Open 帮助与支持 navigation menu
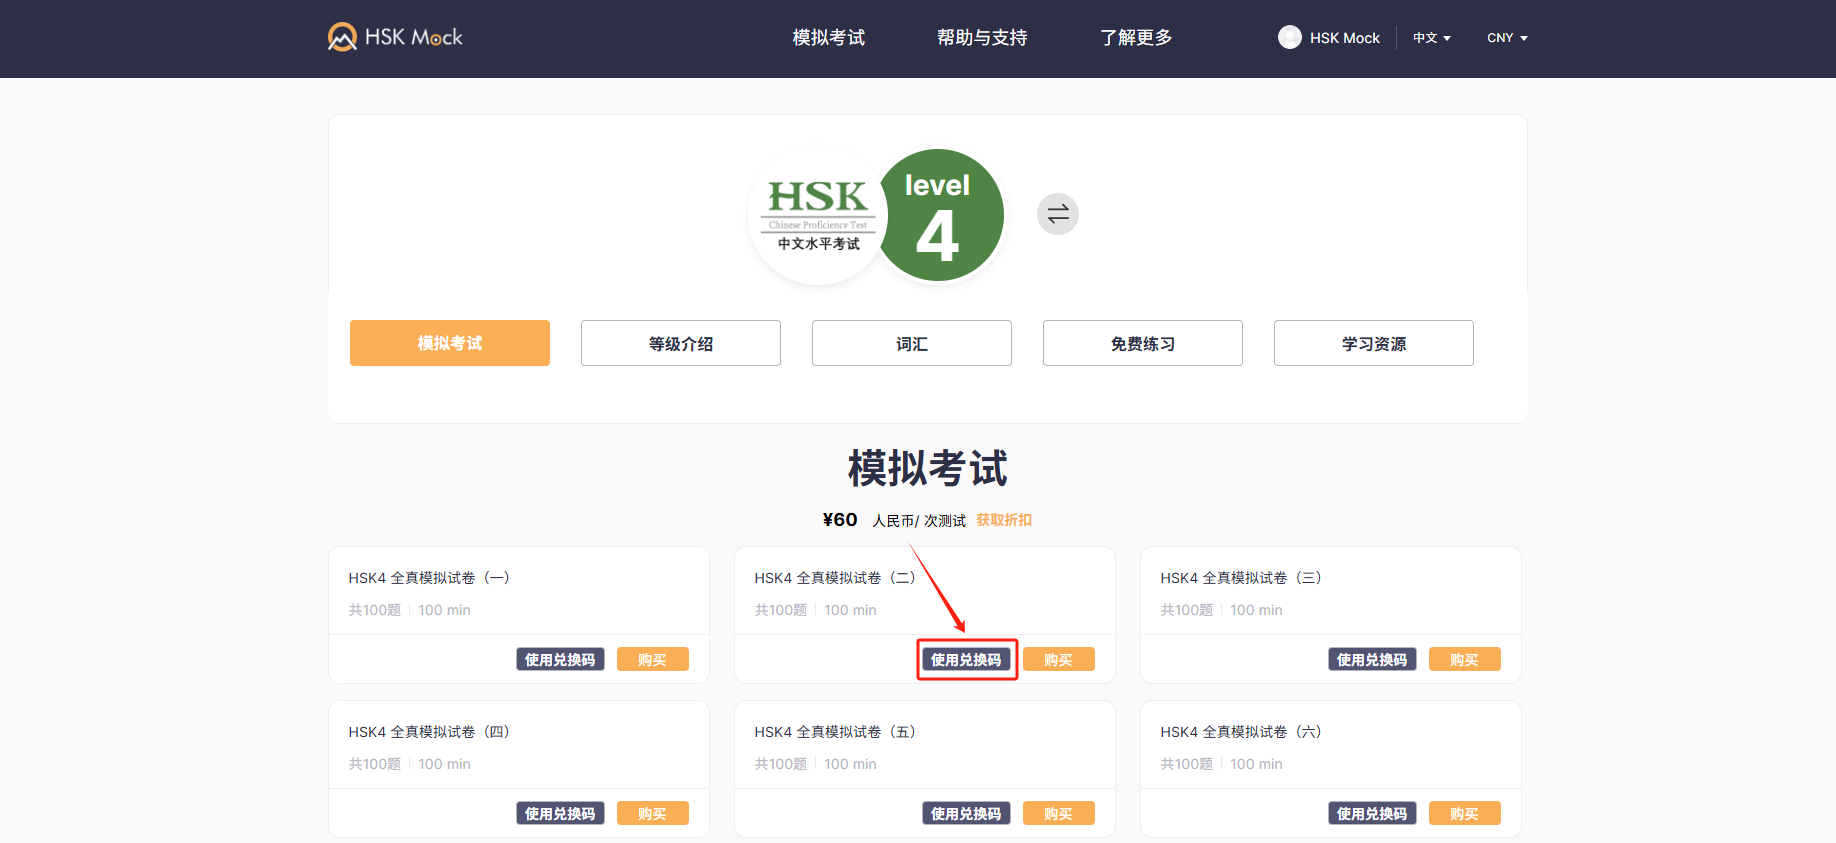The width and height of the screenshot is (1836, 843). tap(981, 38)
